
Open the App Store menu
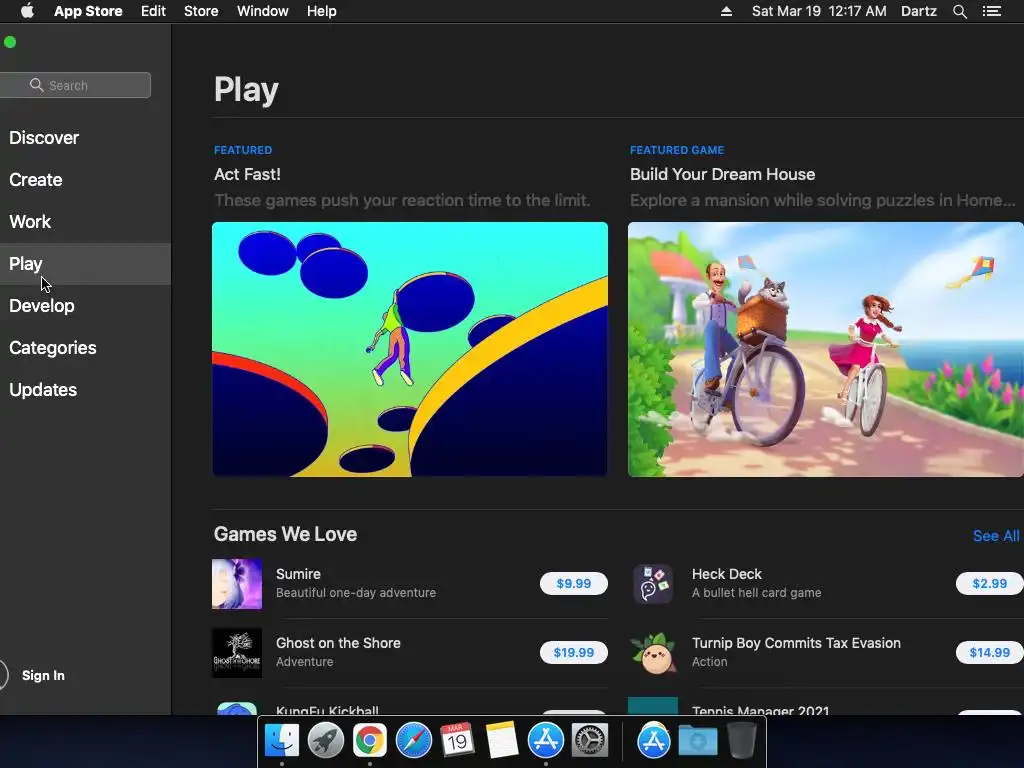pyautogui.click(x=88, y=11)
